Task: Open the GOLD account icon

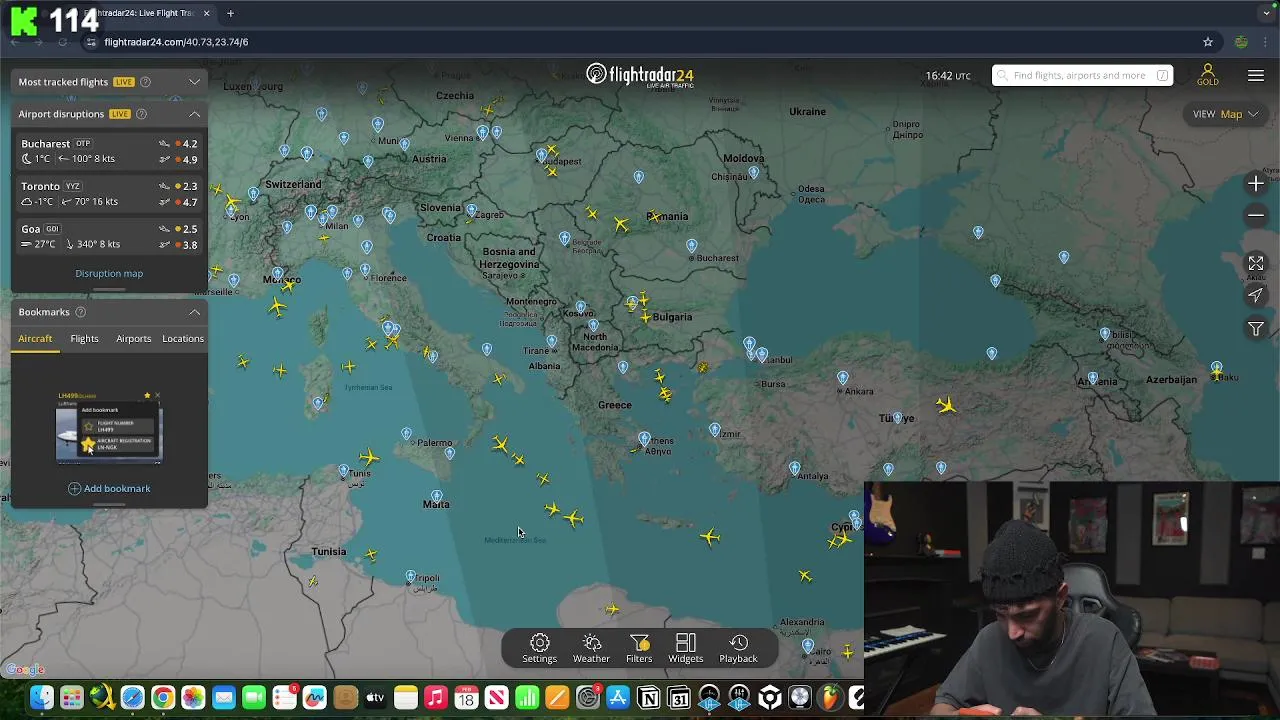Action: point(1207,76)
